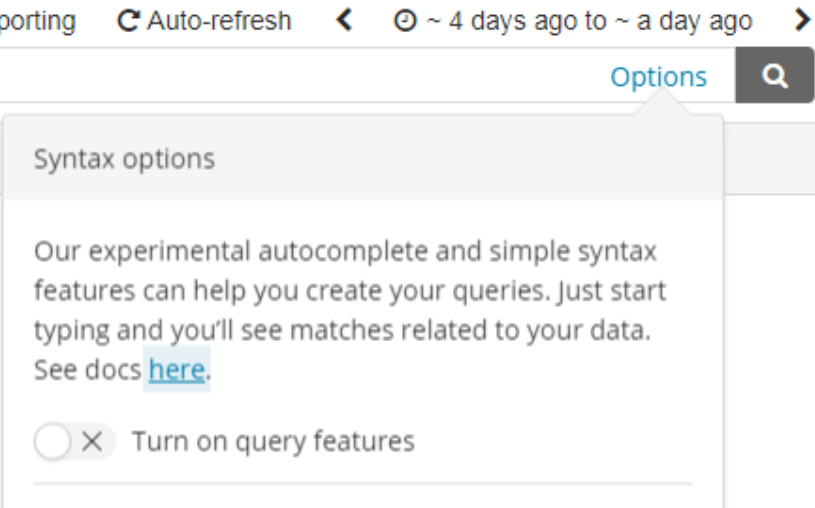Open the '4 days ago to a day ago' time range
The image size is (815, 508).
tap(573, 21)
